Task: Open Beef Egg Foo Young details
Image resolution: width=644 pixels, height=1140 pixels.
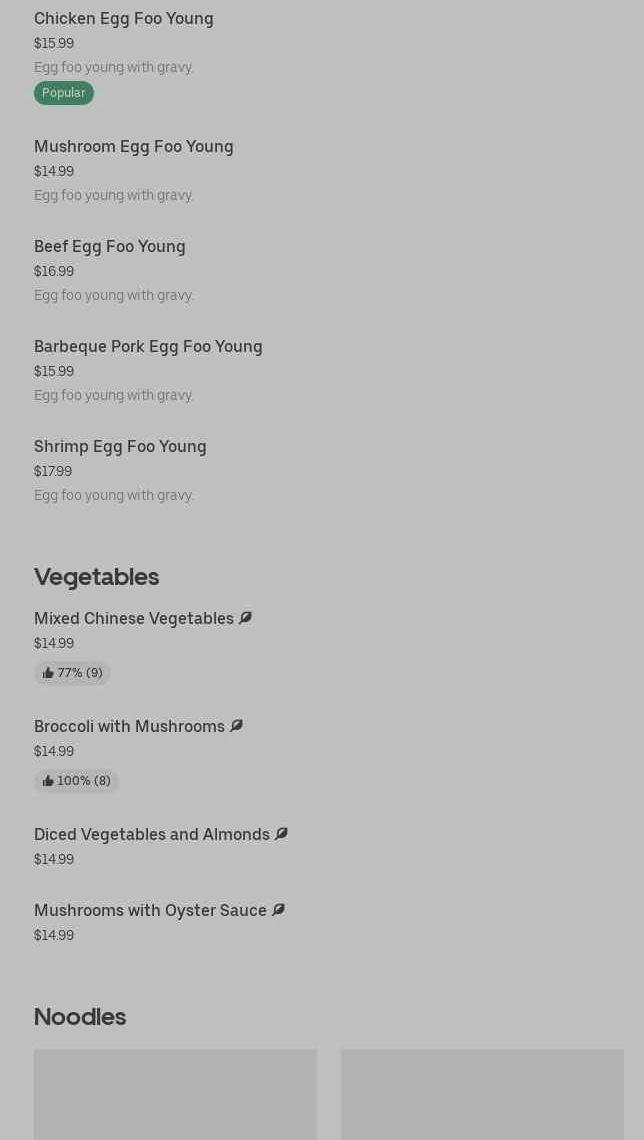Action: tap(109, 246)
